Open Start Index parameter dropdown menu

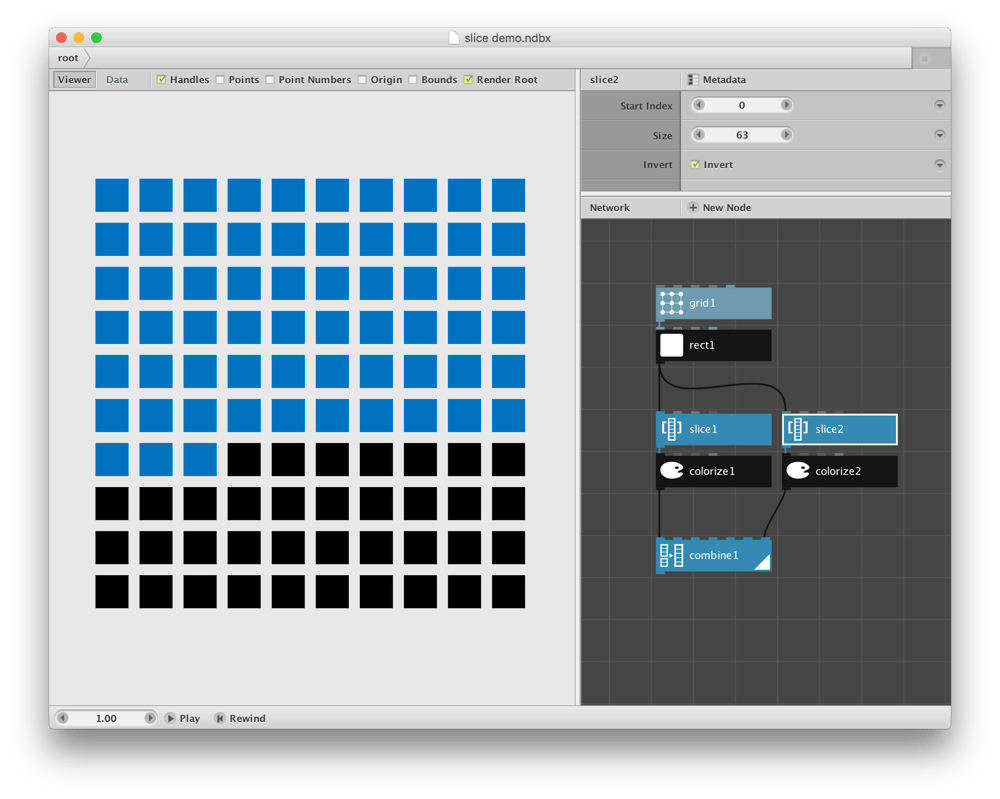[939, 105]
